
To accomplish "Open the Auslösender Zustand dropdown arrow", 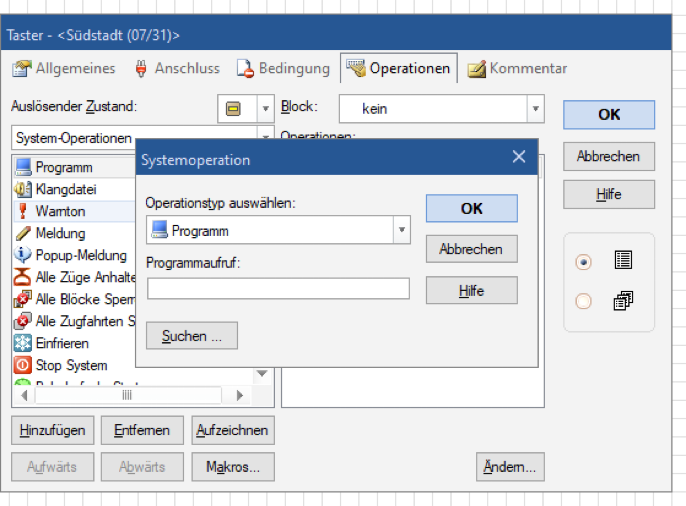I will [x=265, y=108].
